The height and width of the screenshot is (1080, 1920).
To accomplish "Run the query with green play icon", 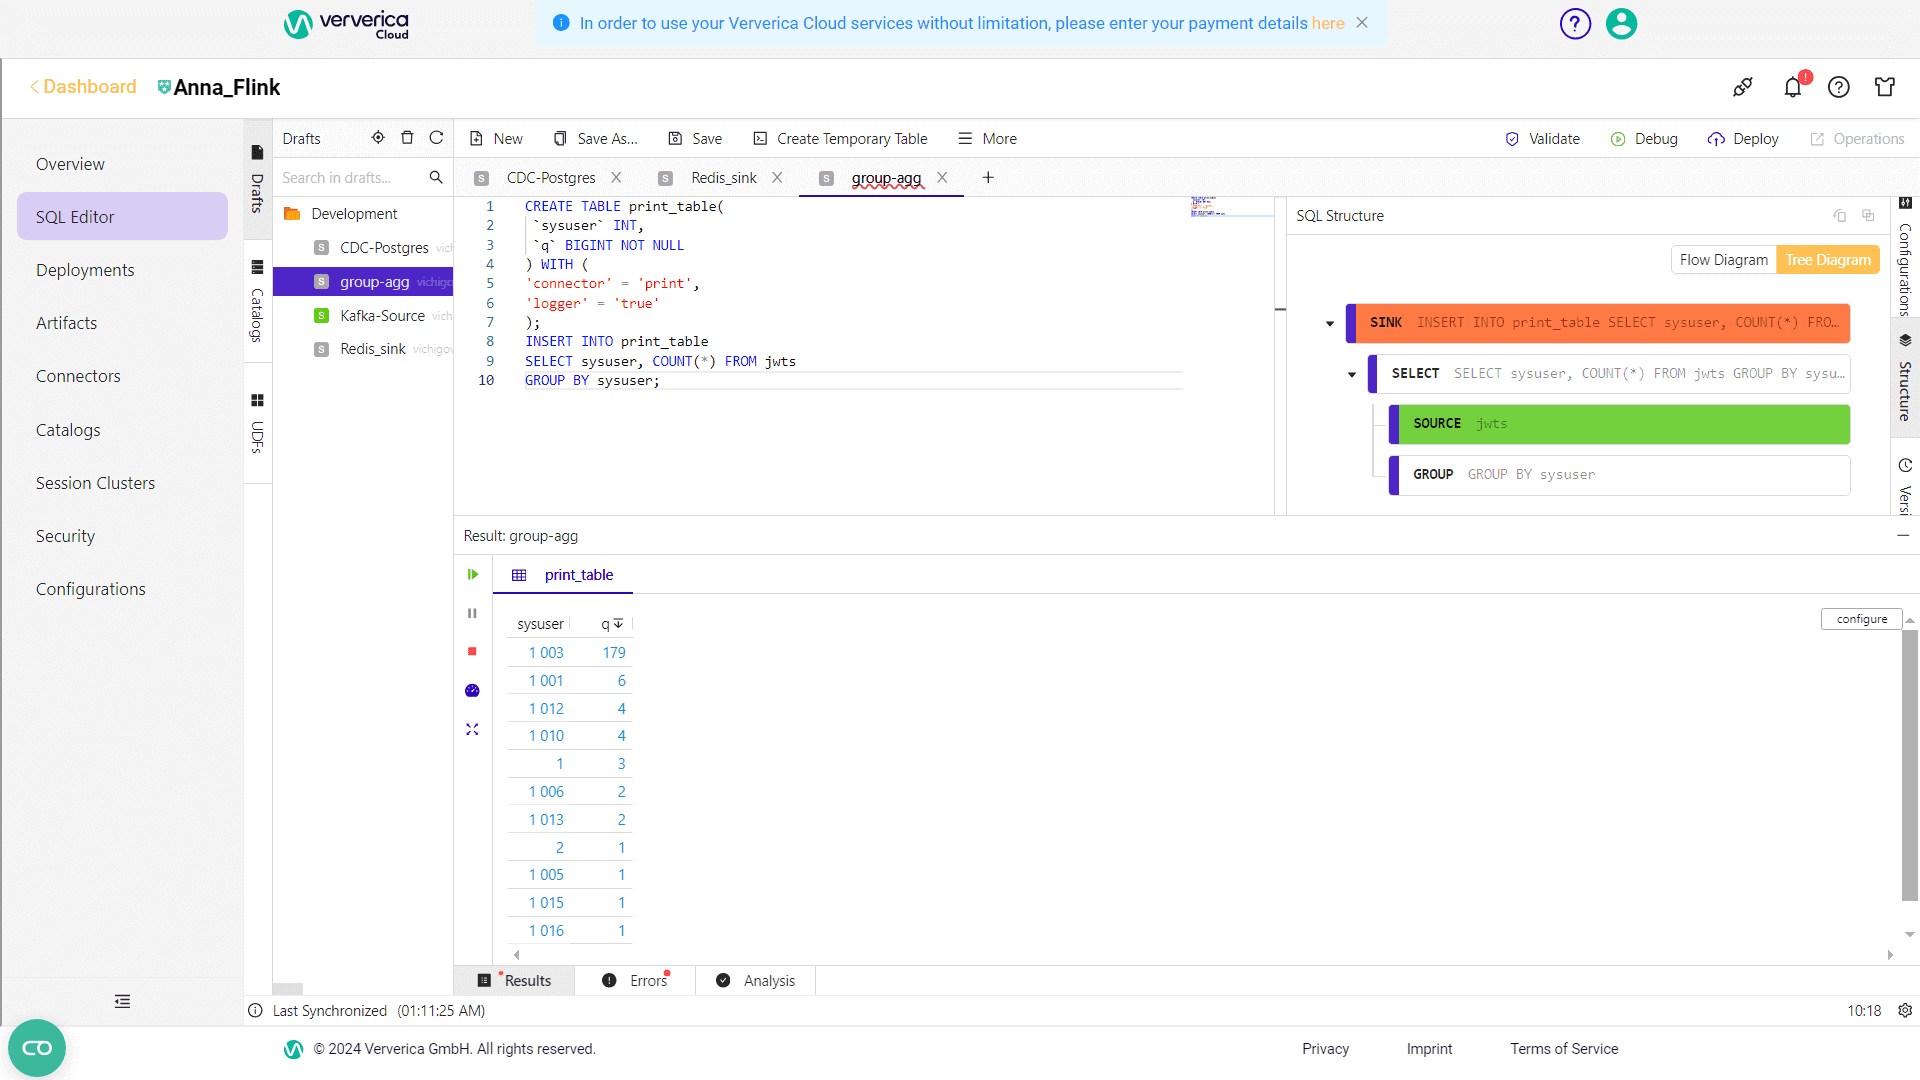I will 472,574.
